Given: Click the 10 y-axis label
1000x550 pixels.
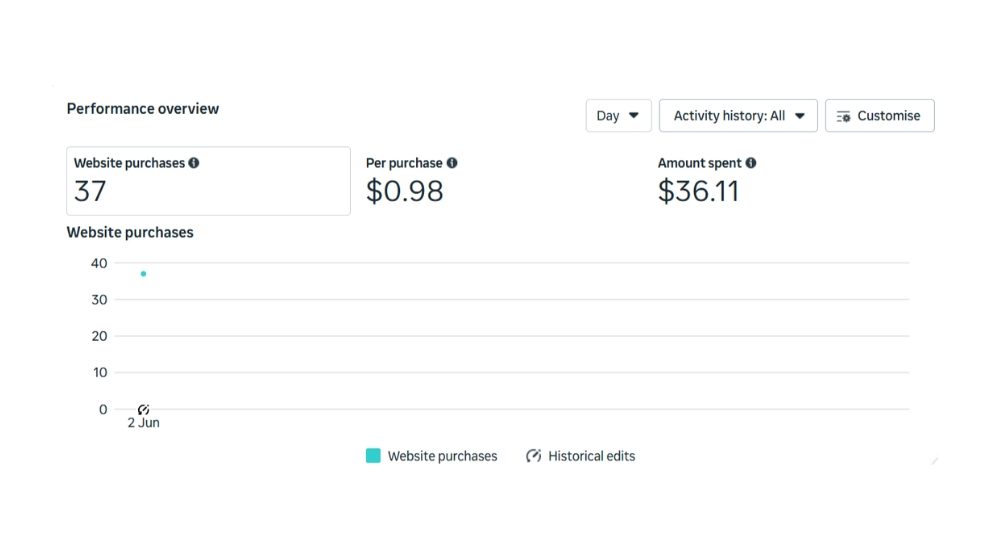Looking at the screenshot, I should click(100, 372).
